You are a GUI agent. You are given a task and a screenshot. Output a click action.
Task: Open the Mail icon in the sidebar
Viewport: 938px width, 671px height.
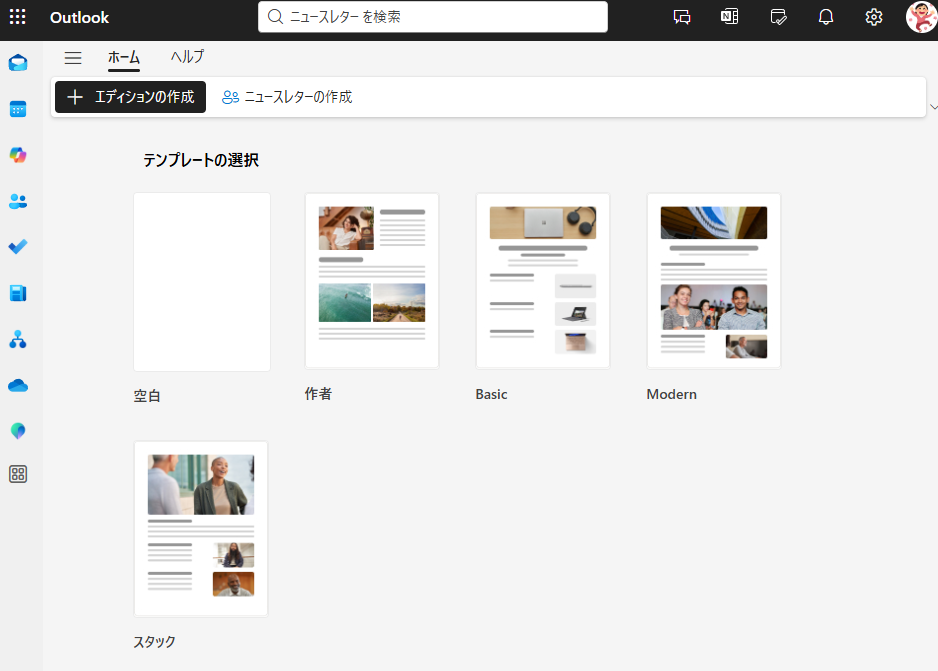(x=18, y=63)
